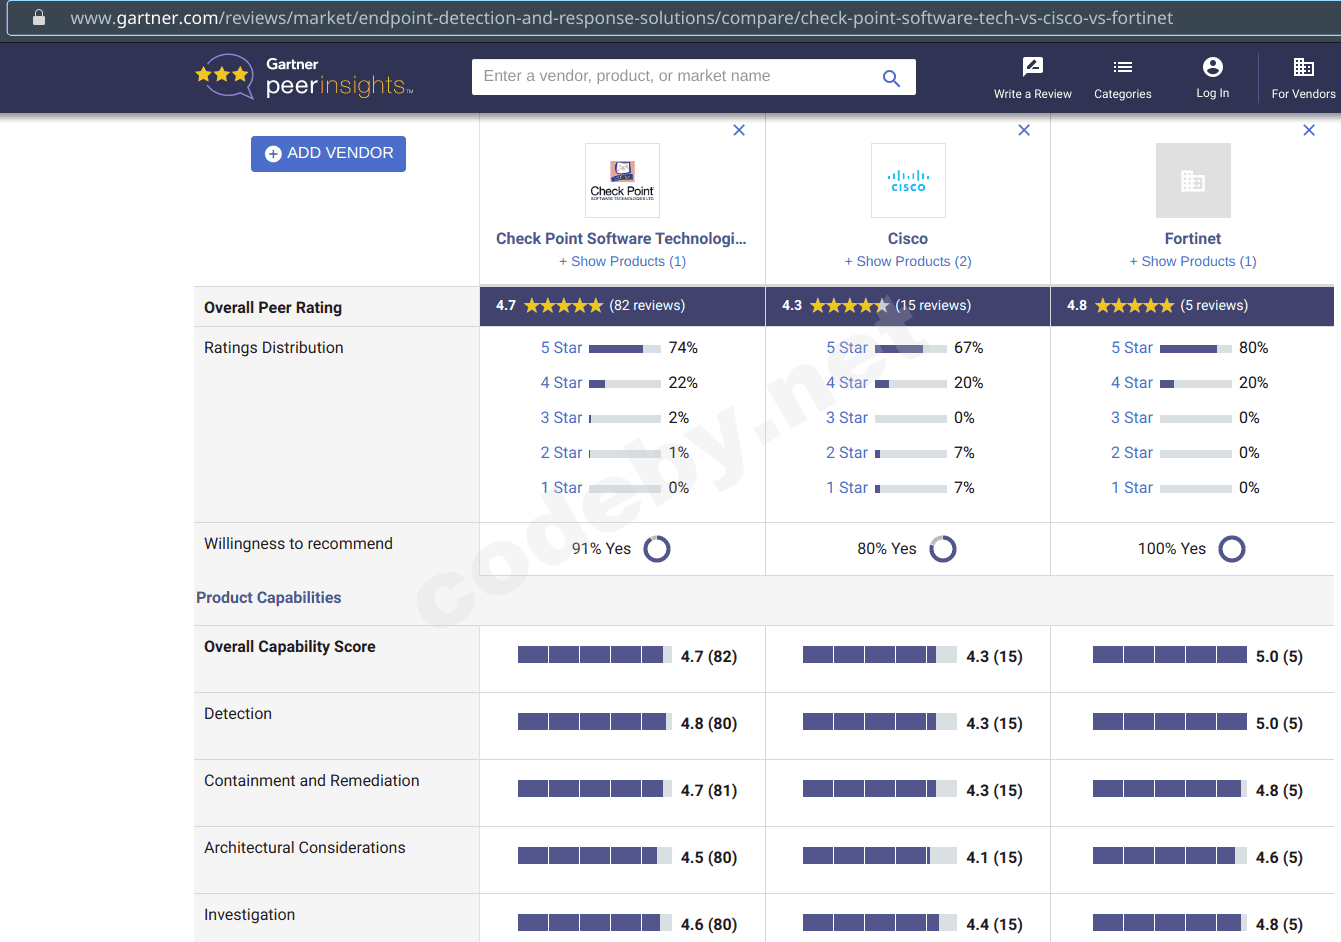This screenshot has width=1341, height=942.
Task: Click the Gartner Peer Insights logo
Action: (x=305, y=77)
